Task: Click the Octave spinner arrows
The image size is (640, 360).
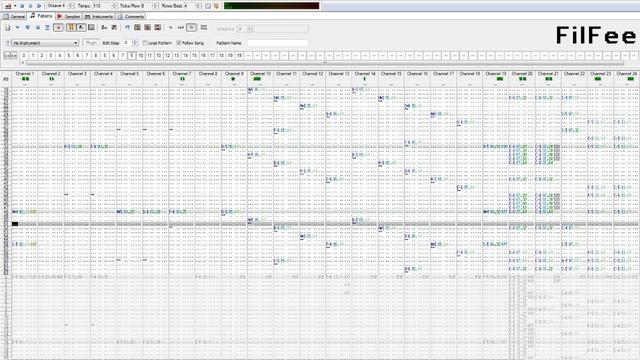Action: click(71, 6)
